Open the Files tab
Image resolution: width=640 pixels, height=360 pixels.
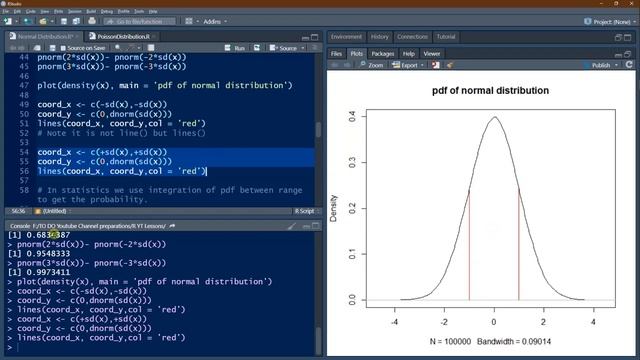(x=336, y=53)
